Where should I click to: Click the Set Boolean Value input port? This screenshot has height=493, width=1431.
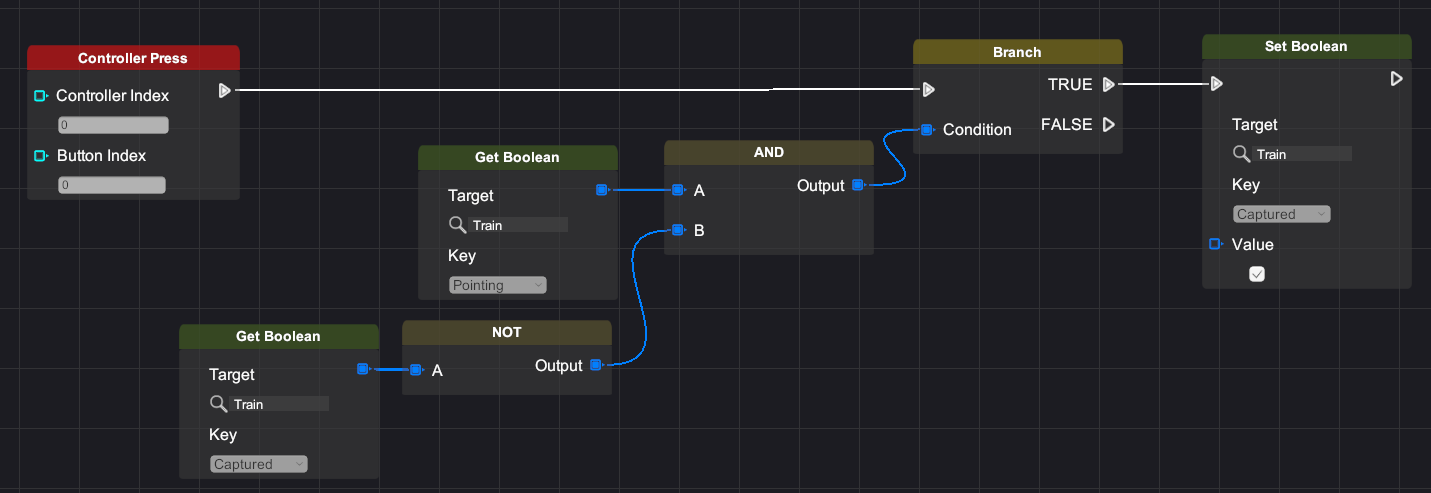[1216, 244]
